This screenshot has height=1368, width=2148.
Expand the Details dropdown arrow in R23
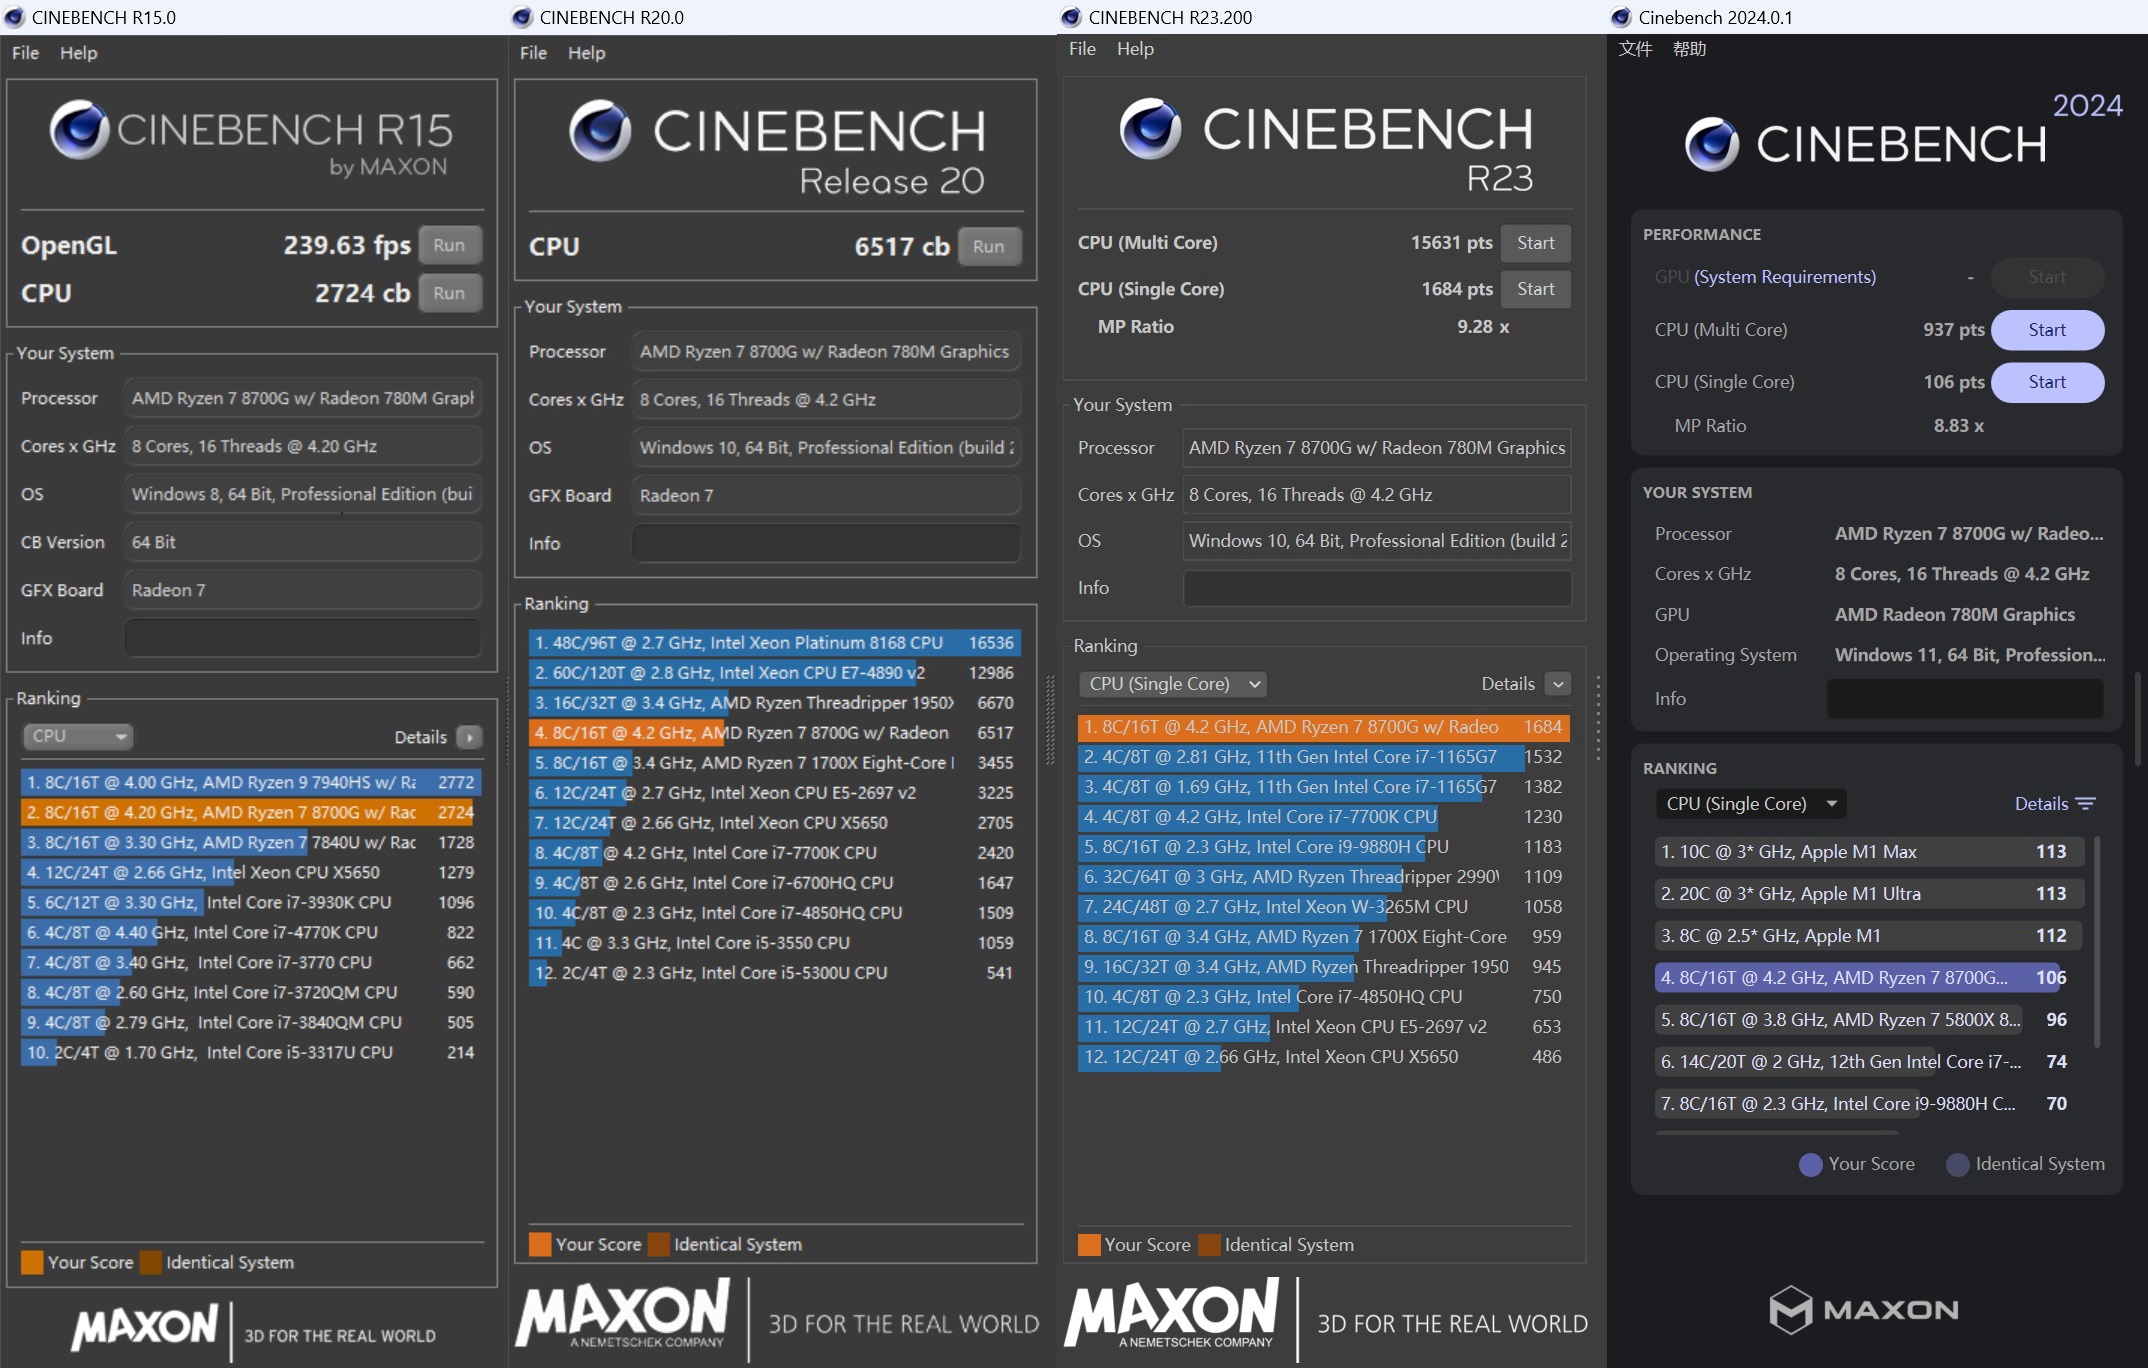click(x=1558, y=684)
